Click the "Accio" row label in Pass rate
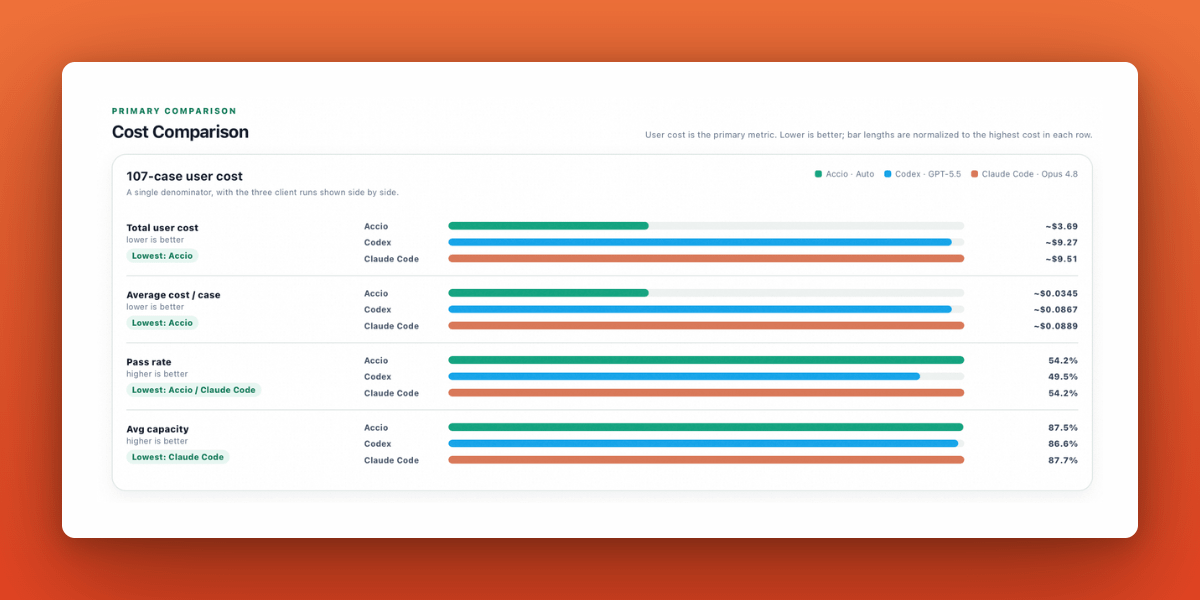Screen dimensions: 1200x600 376,360
